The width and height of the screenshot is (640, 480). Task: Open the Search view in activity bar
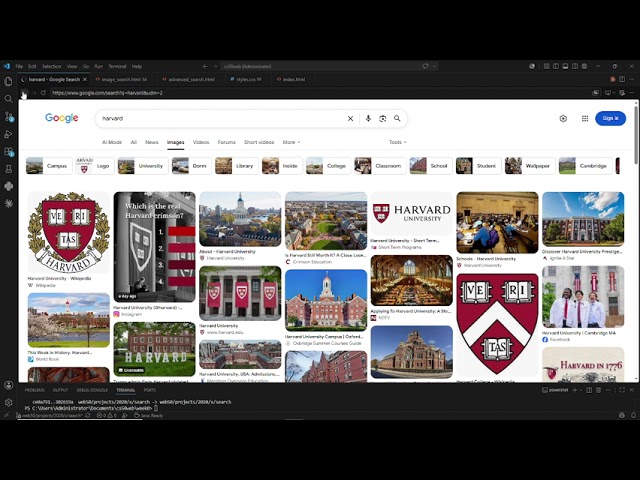click(x=8, y=99)
